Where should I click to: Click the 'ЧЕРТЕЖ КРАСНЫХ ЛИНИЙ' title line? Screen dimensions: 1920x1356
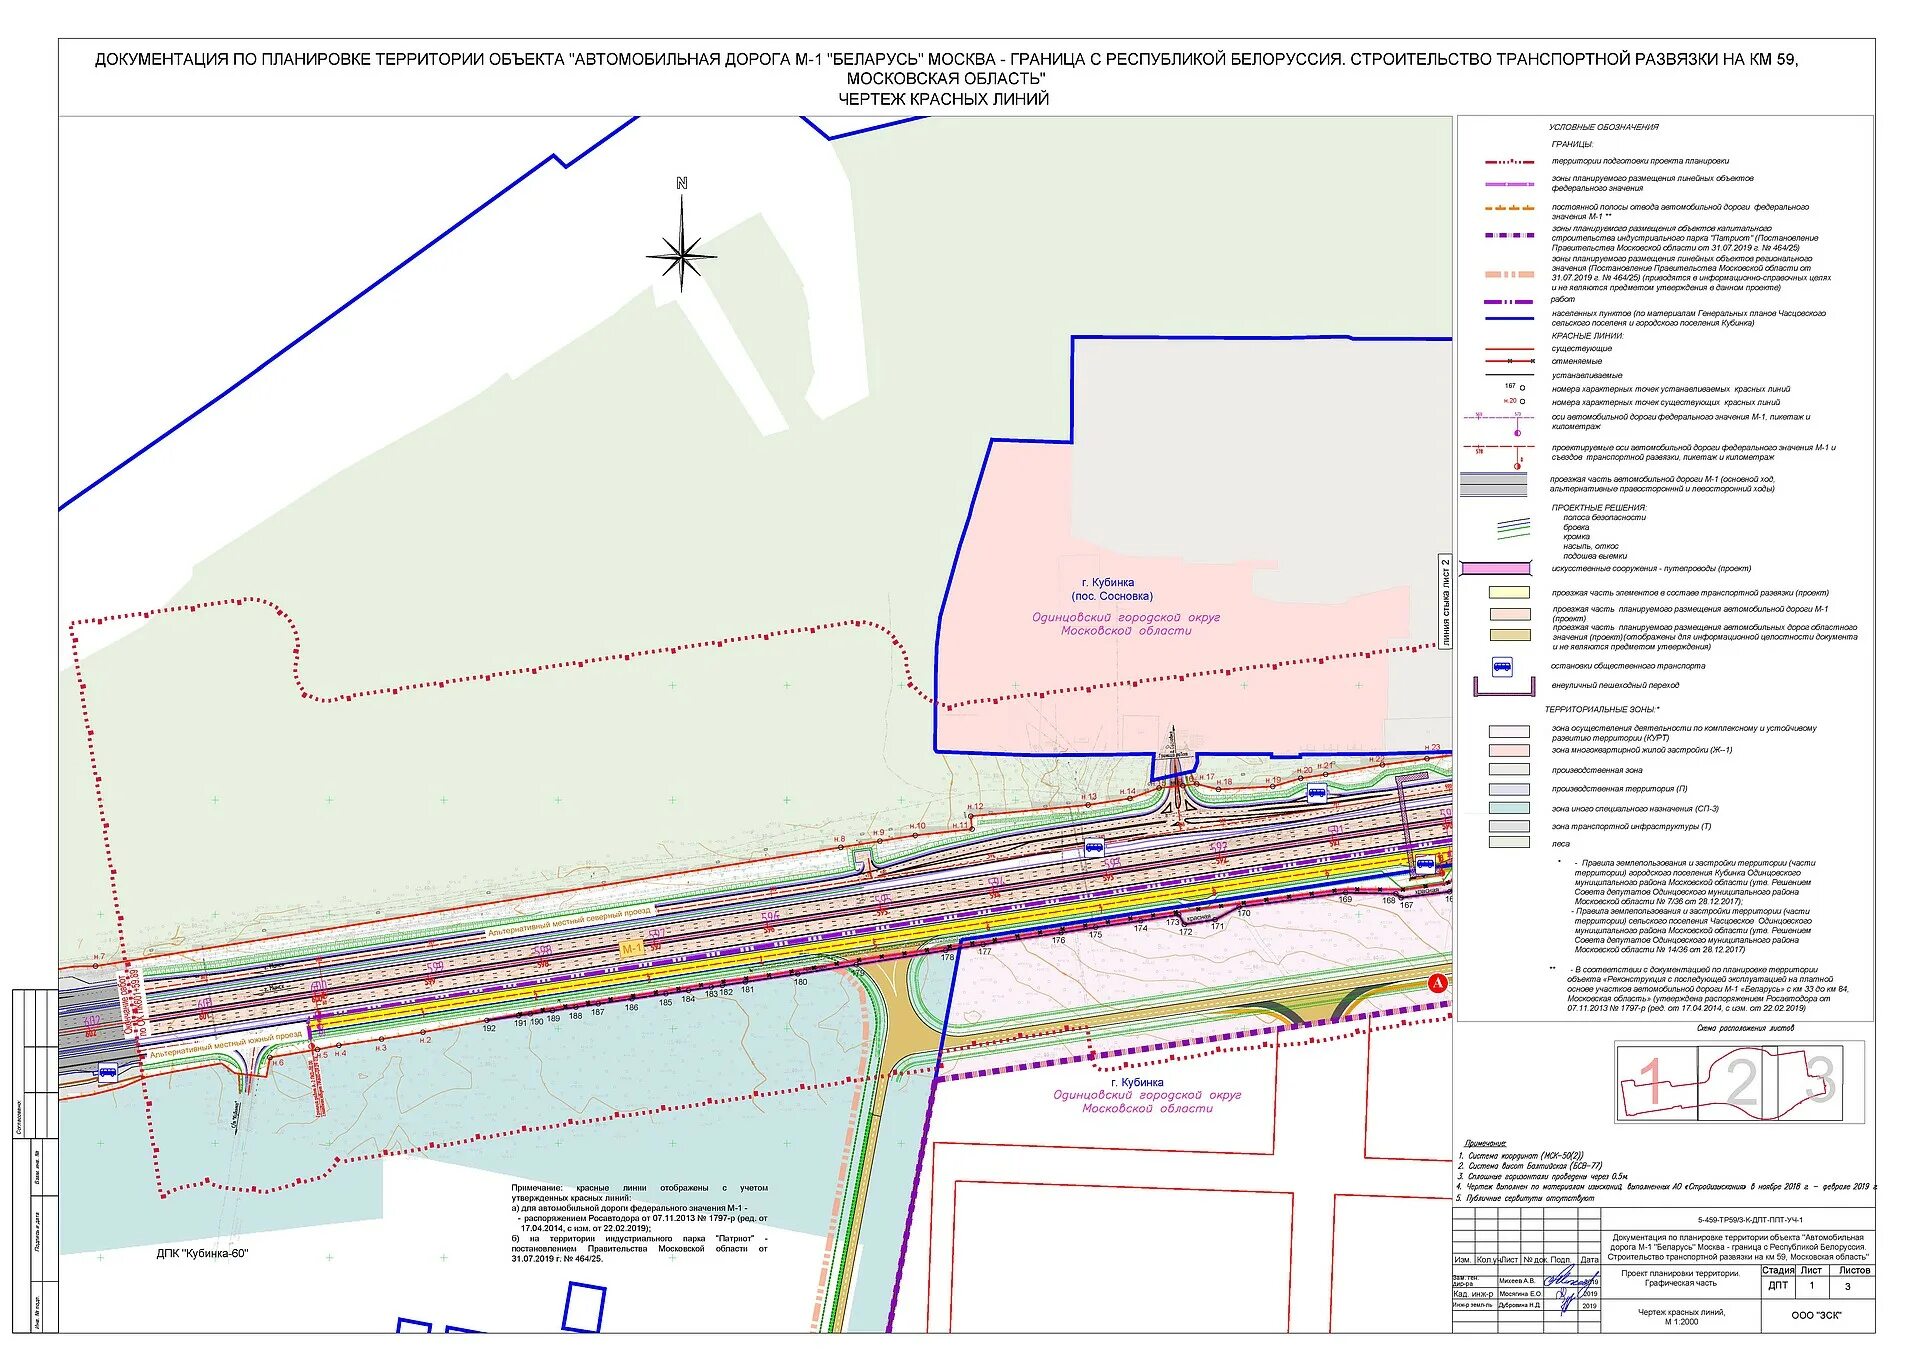tap(944, 99)
